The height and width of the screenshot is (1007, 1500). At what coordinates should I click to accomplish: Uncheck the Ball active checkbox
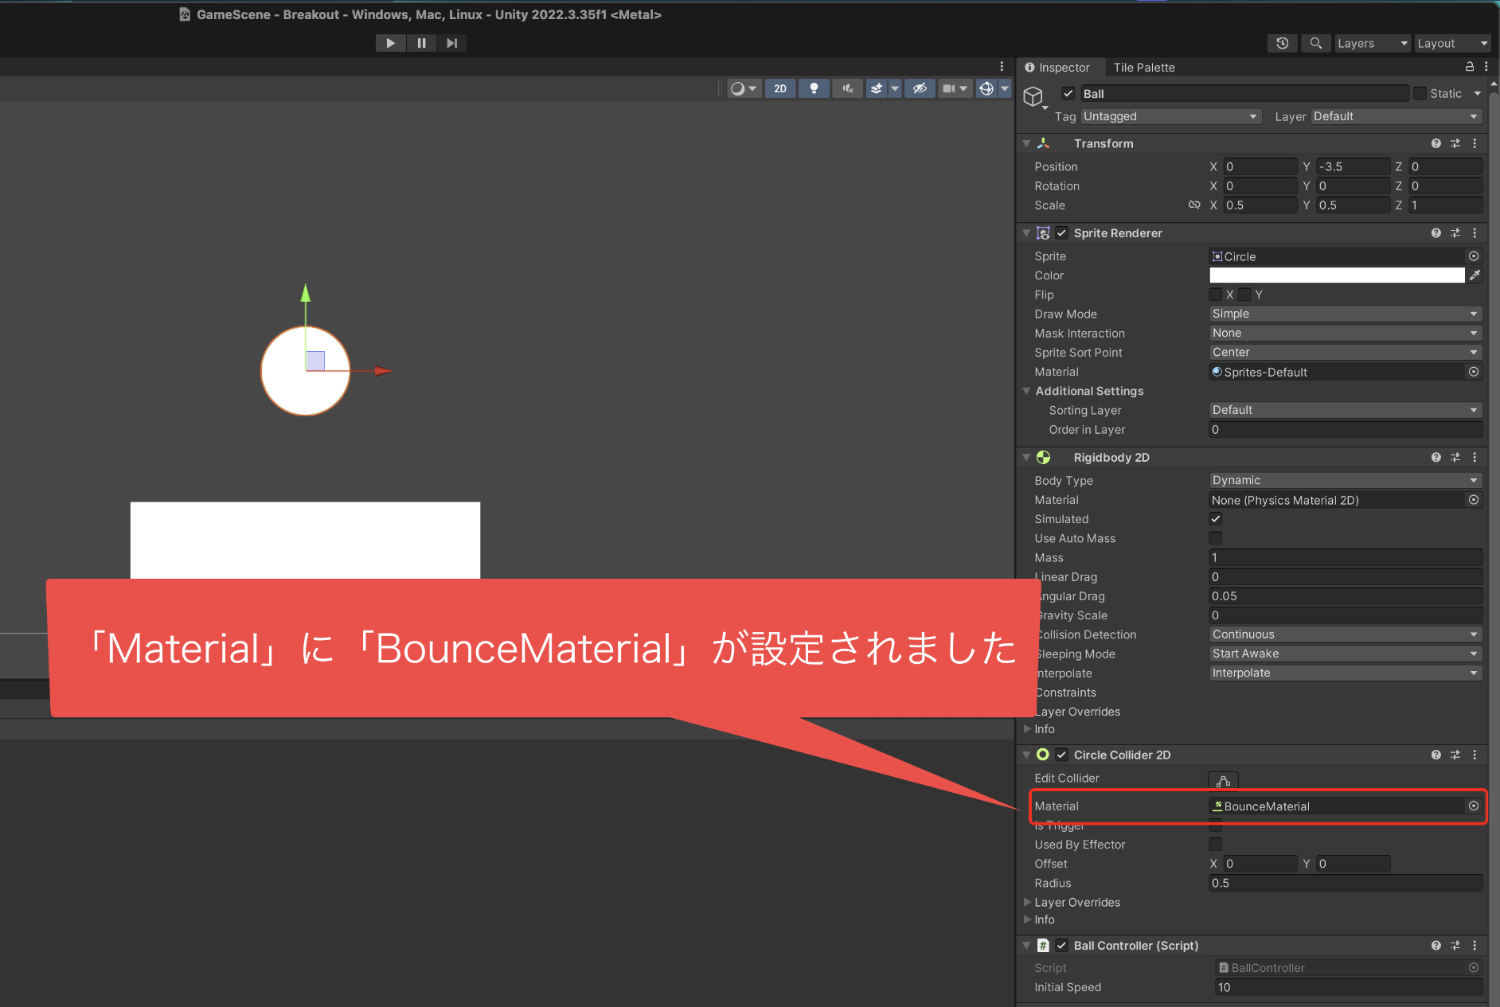tap(1068, 94)
